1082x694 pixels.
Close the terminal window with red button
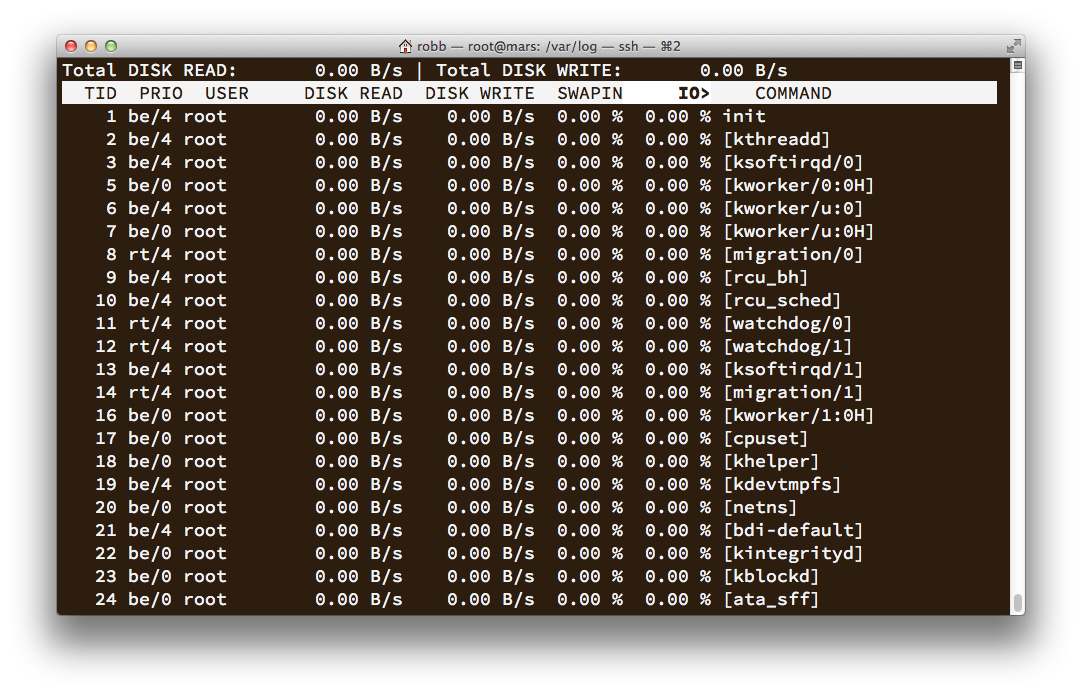coord(71,46)
